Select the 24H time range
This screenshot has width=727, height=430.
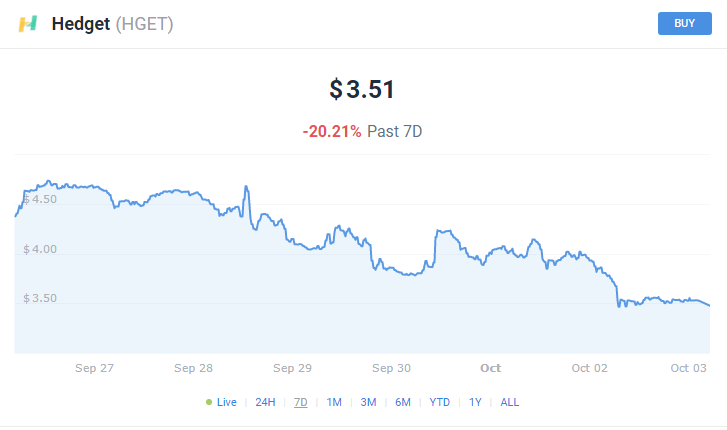pyautogui.click(x=265, y=402)
